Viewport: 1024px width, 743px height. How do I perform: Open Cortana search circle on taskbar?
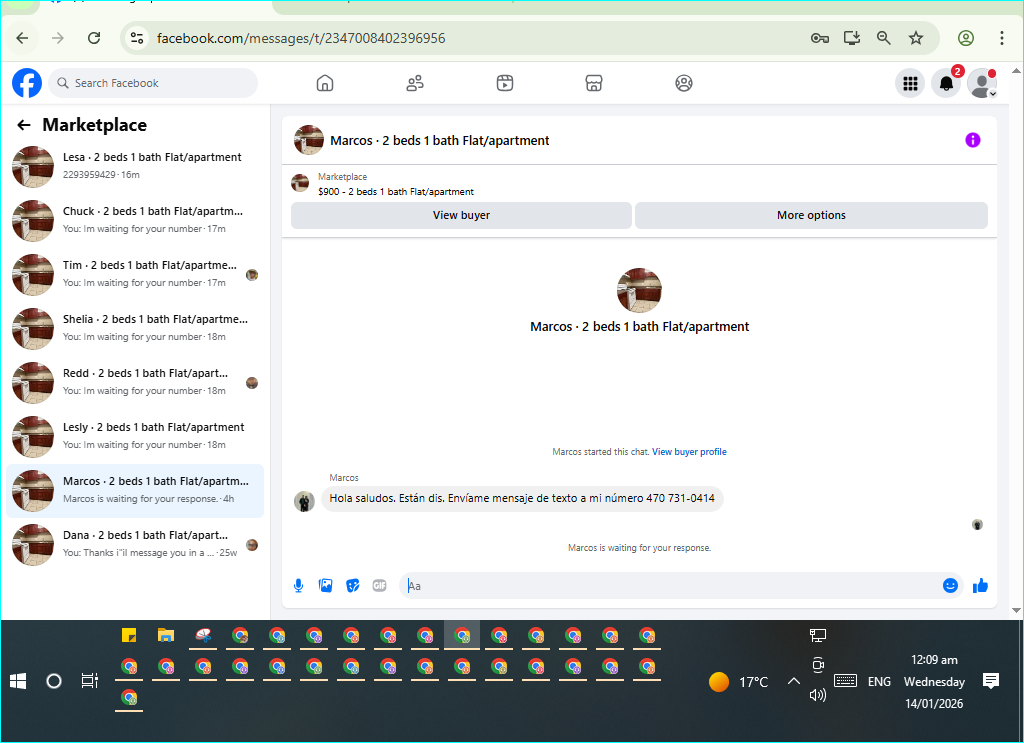tap(54, 682)
